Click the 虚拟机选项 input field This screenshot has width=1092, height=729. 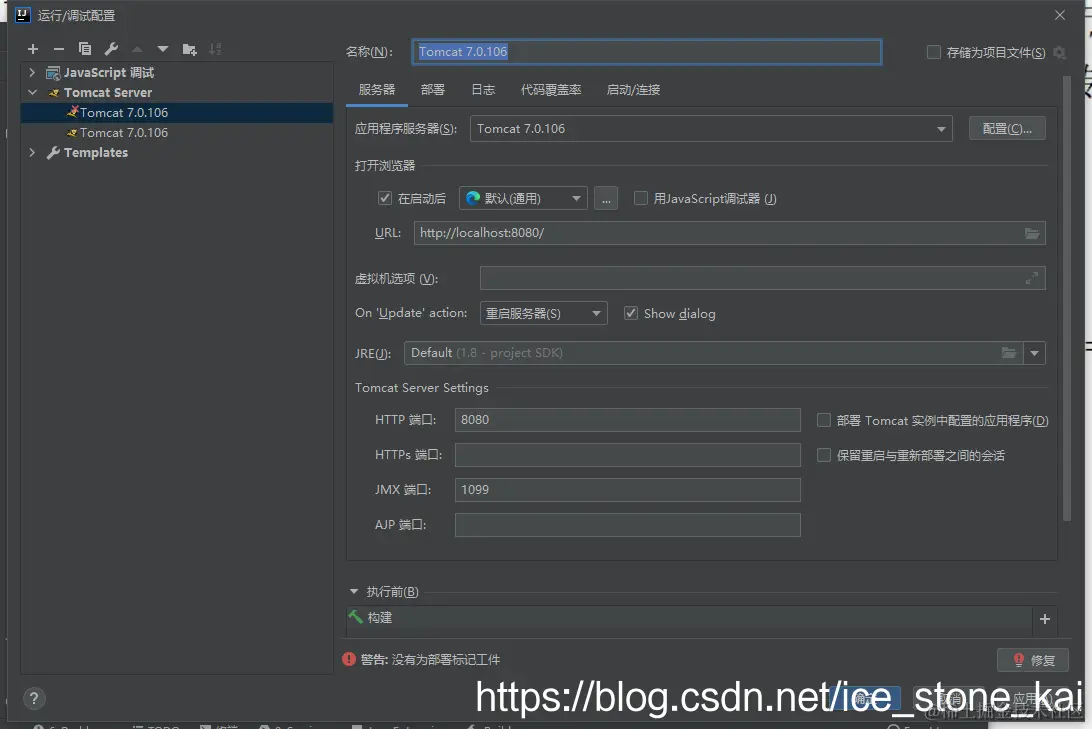point(763,279)
